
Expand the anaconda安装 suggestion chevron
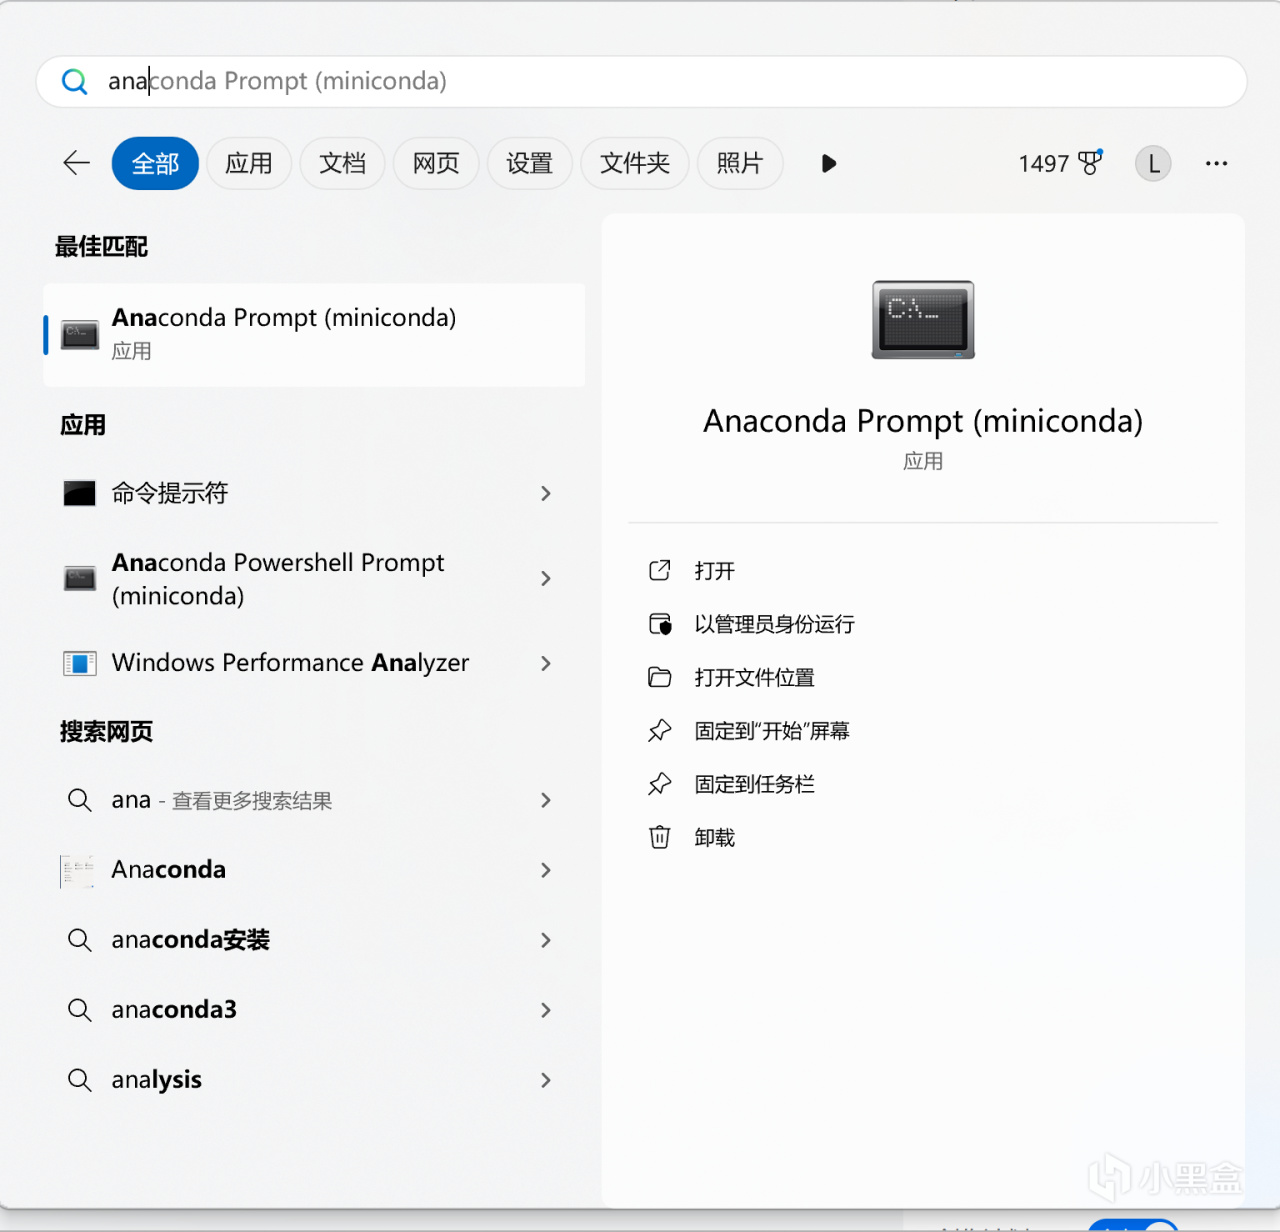pos(546,940)
